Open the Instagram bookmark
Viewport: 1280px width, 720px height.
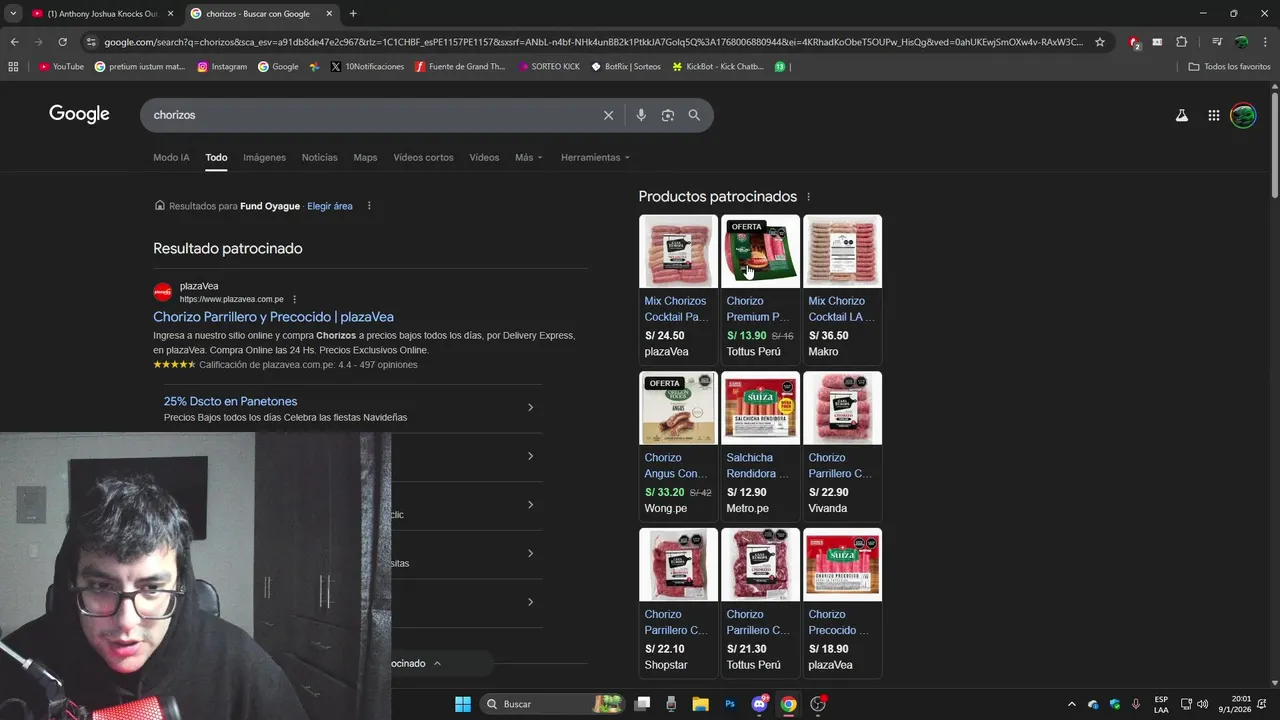coord(222,67)
